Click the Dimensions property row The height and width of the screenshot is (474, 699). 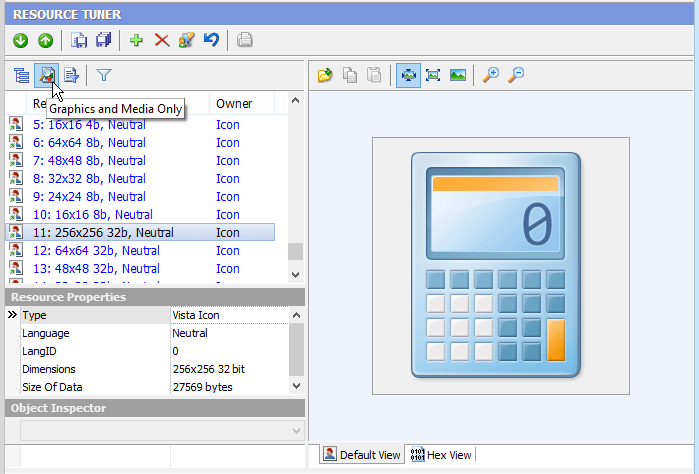click(147, 369)
